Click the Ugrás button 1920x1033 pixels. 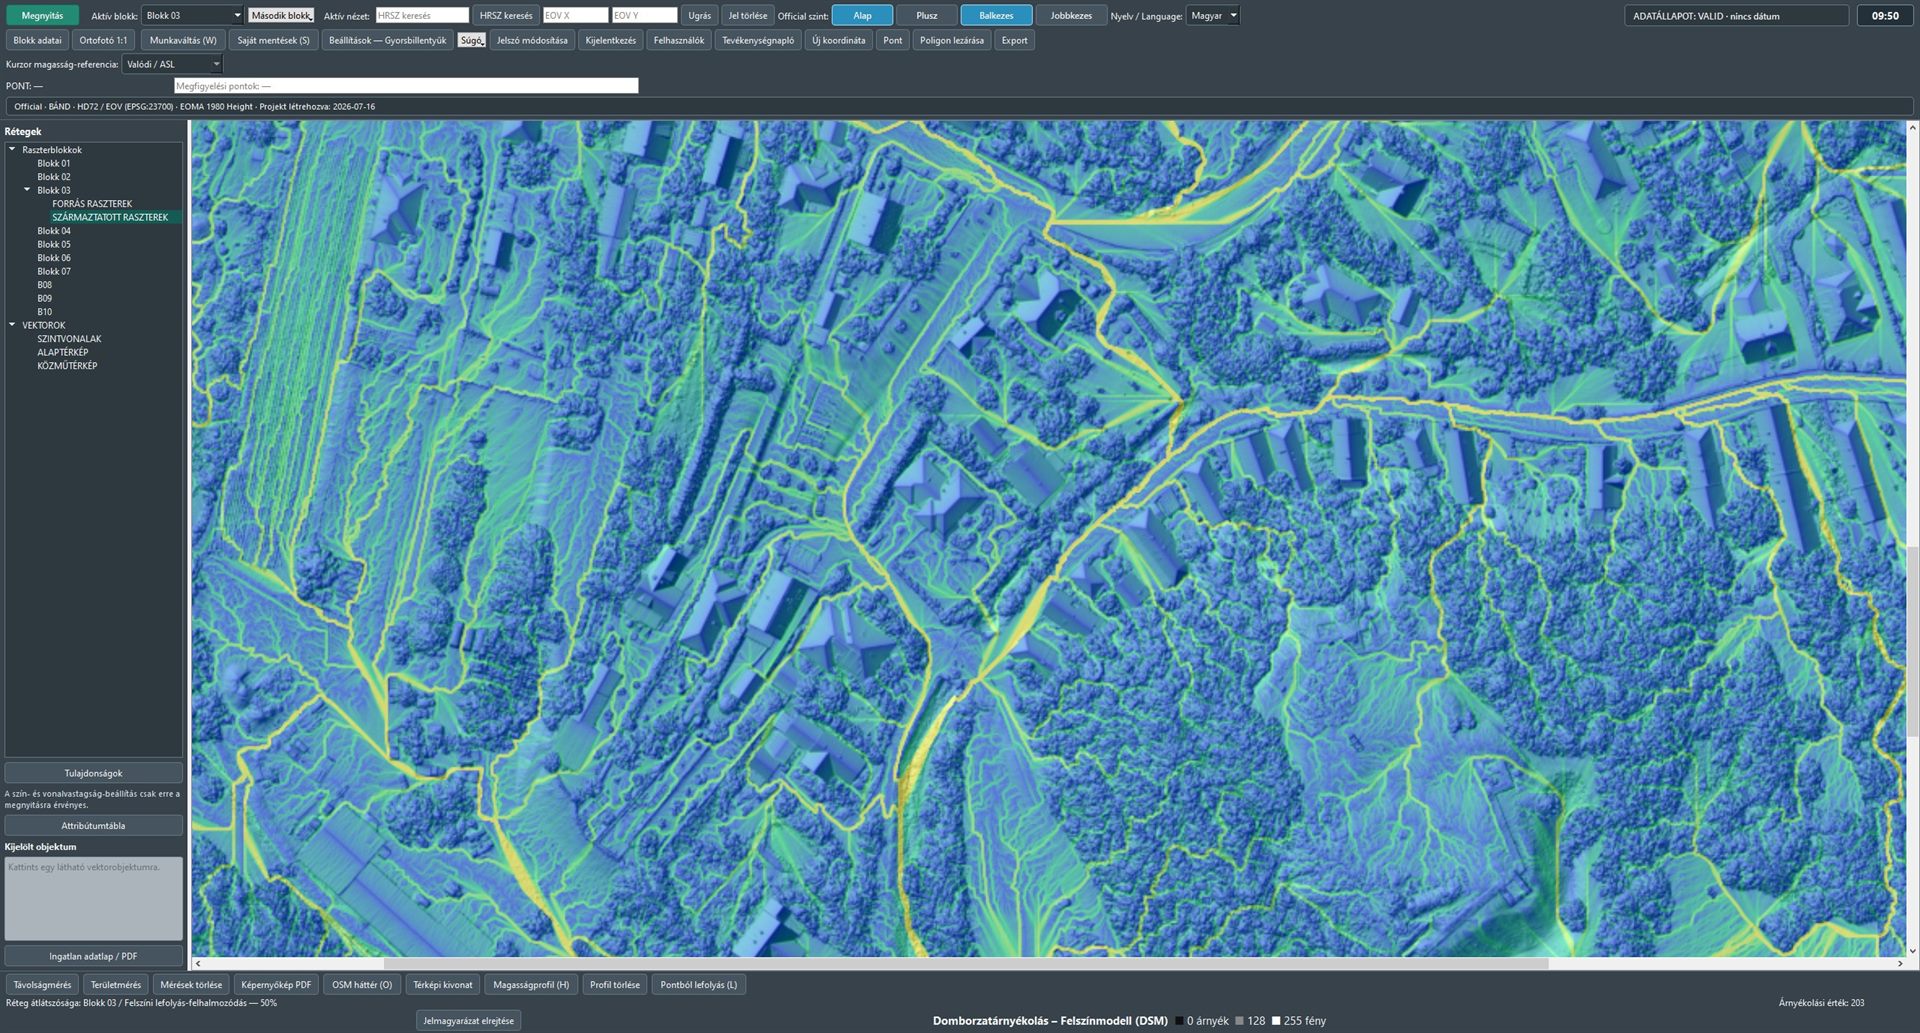click(700, 16)
